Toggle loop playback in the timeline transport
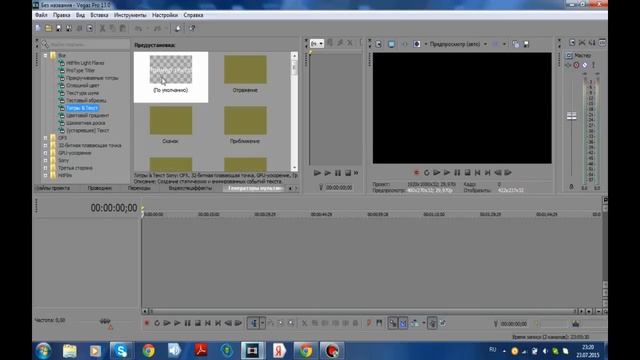Screen dimensions: 640x360 click(x=157, y=323)
